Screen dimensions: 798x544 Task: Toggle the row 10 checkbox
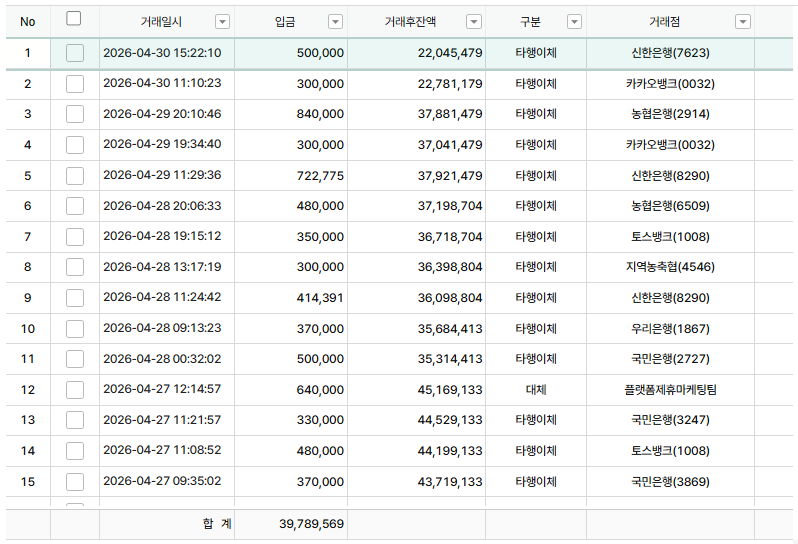pos(75,329)
